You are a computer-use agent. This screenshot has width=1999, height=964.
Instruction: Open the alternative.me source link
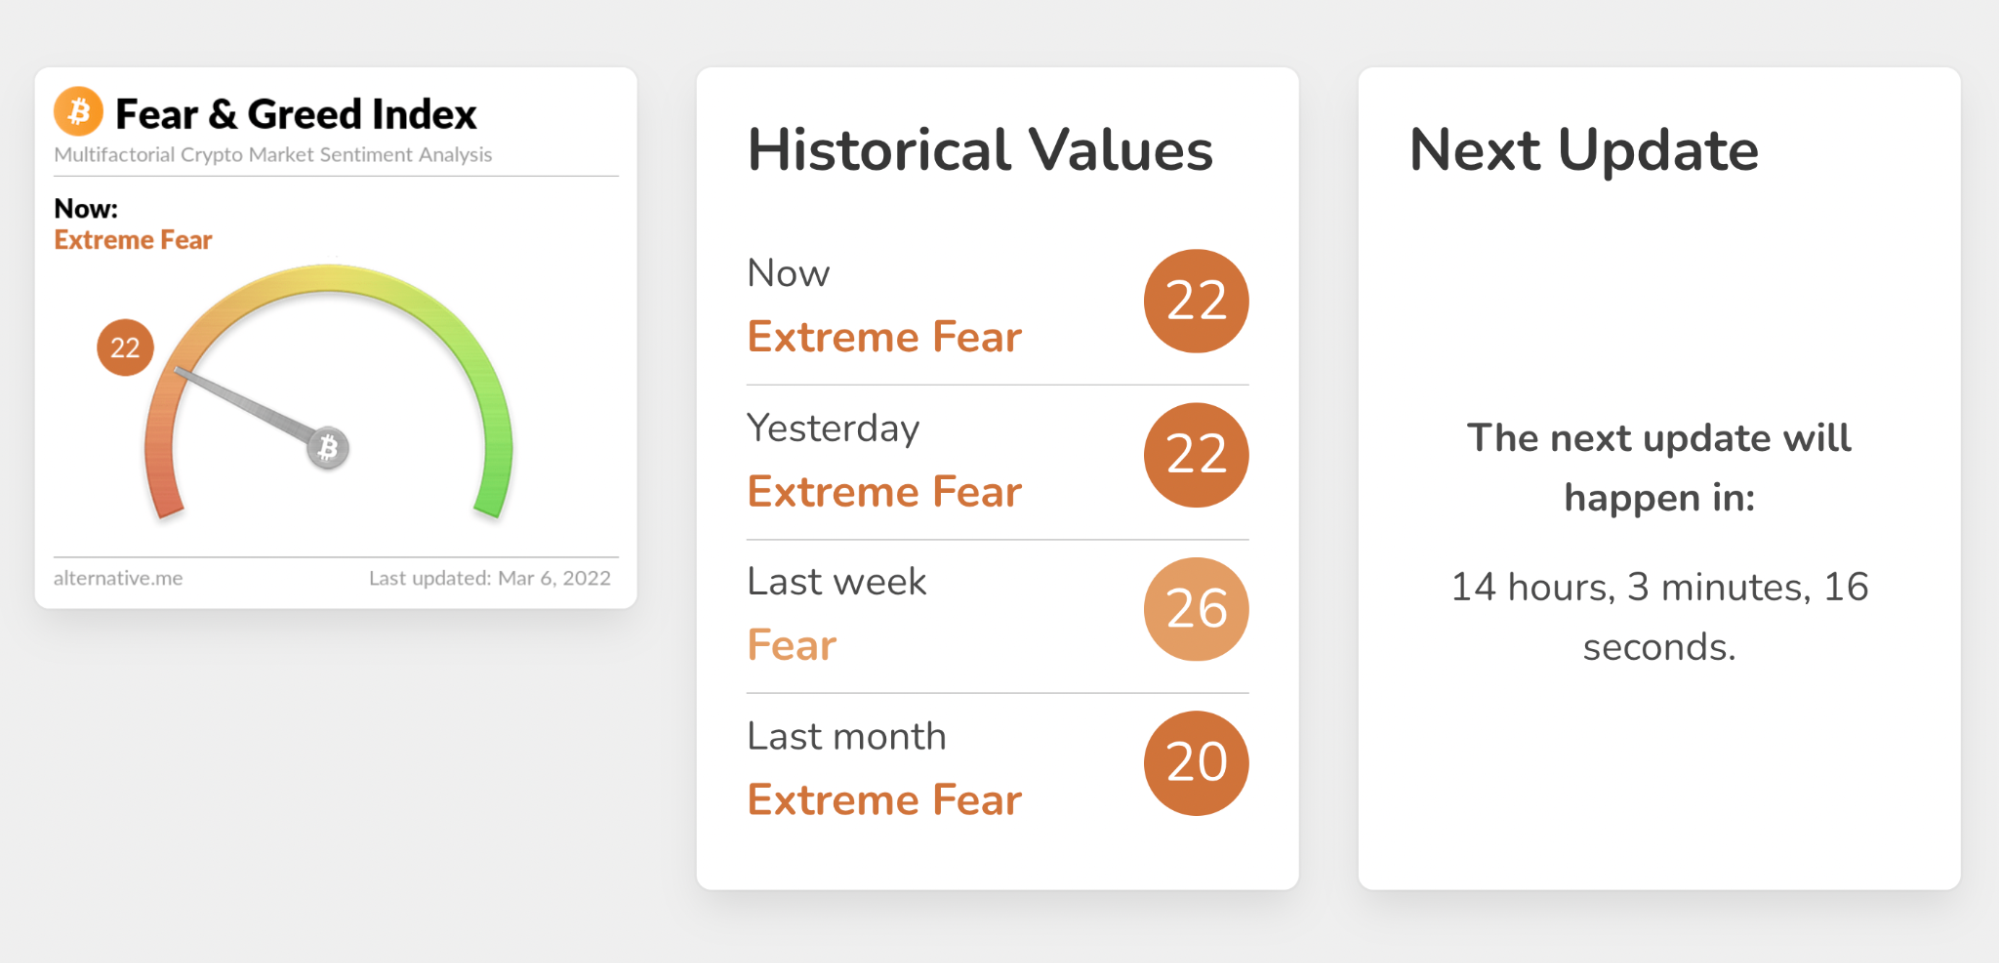click(x=118, y=578)
